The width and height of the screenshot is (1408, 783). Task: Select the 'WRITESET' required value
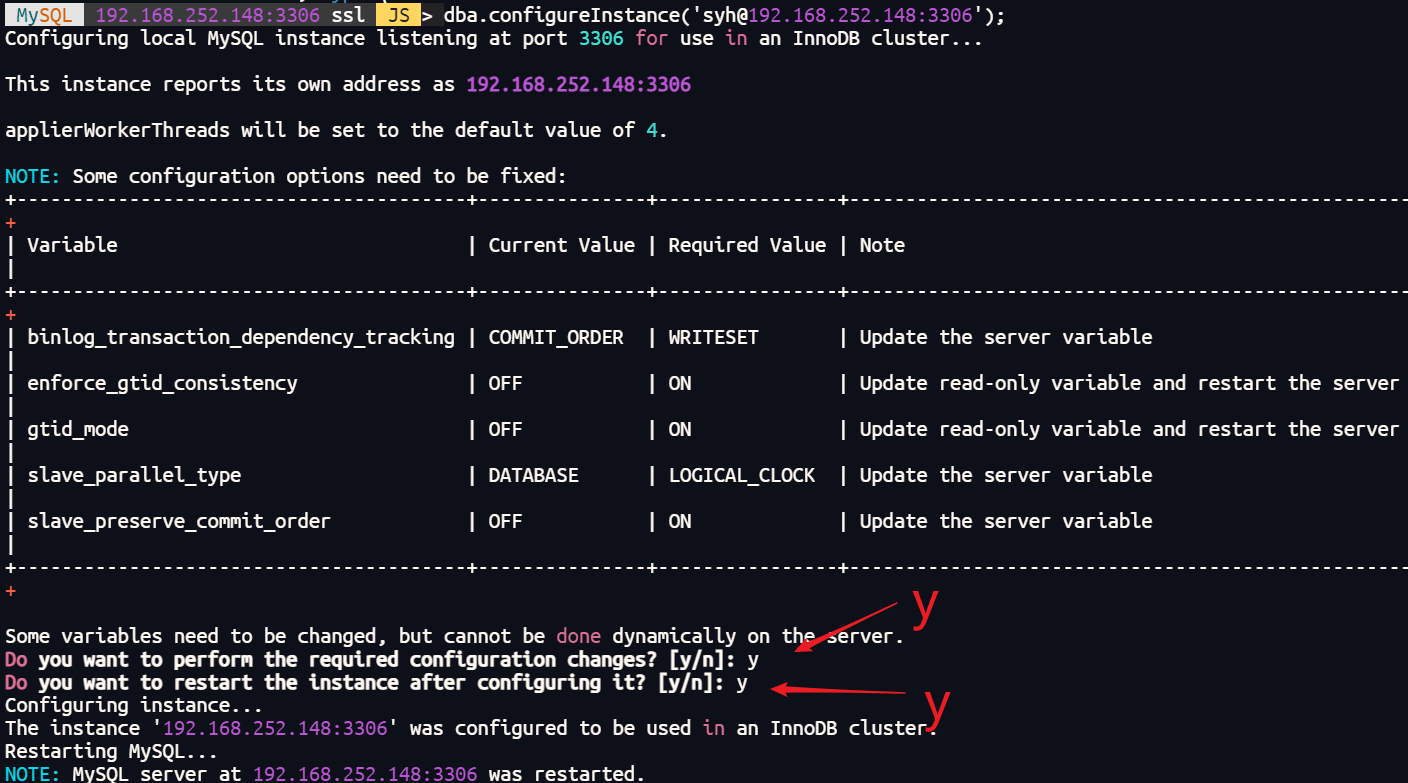tap(713, 337)
